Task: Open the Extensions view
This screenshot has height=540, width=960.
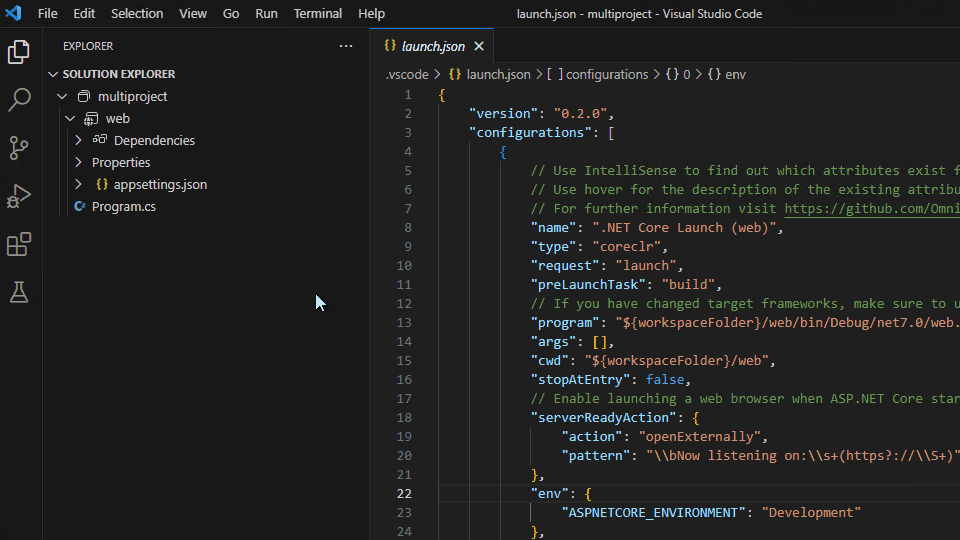Action: [19, 244]
